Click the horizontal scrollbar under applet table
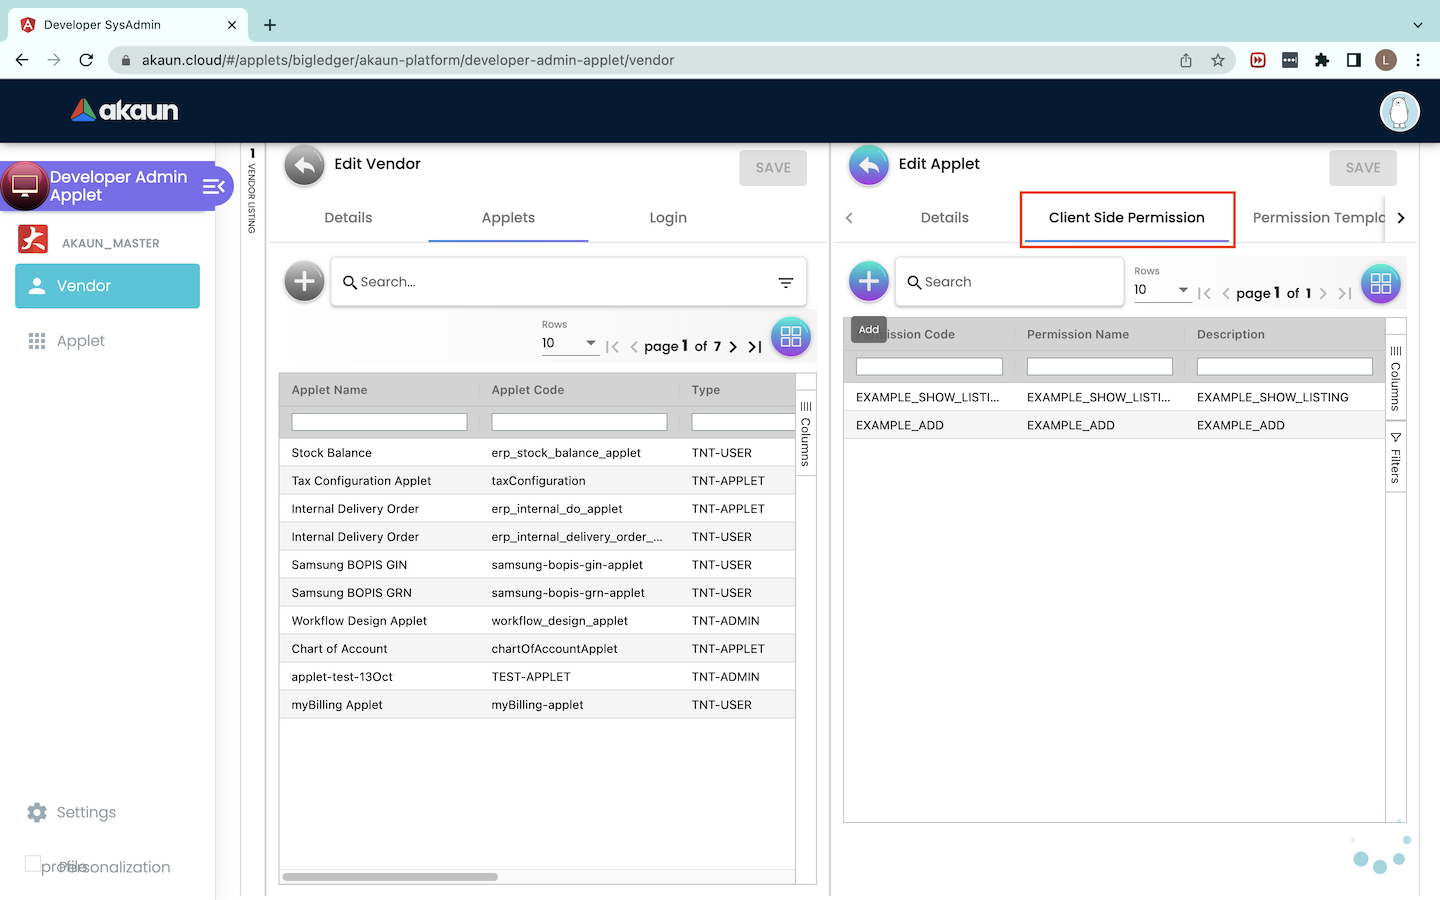Image resolution: width=1440 pixels, height=900 pixels. tap(390, 877)
